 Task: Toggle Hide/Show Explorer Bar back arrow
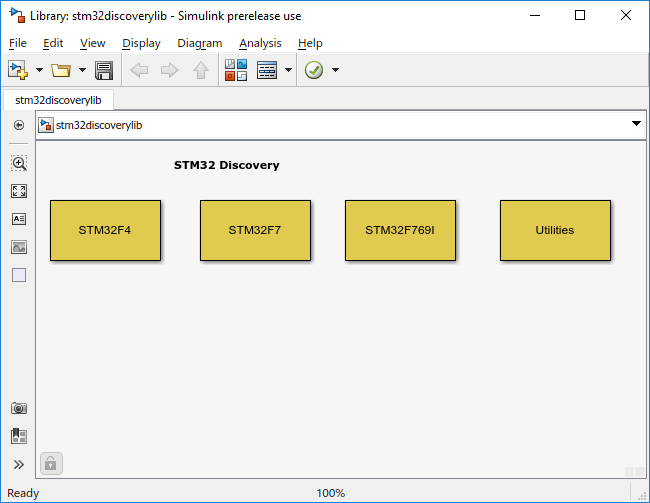(x=19, y=125)
